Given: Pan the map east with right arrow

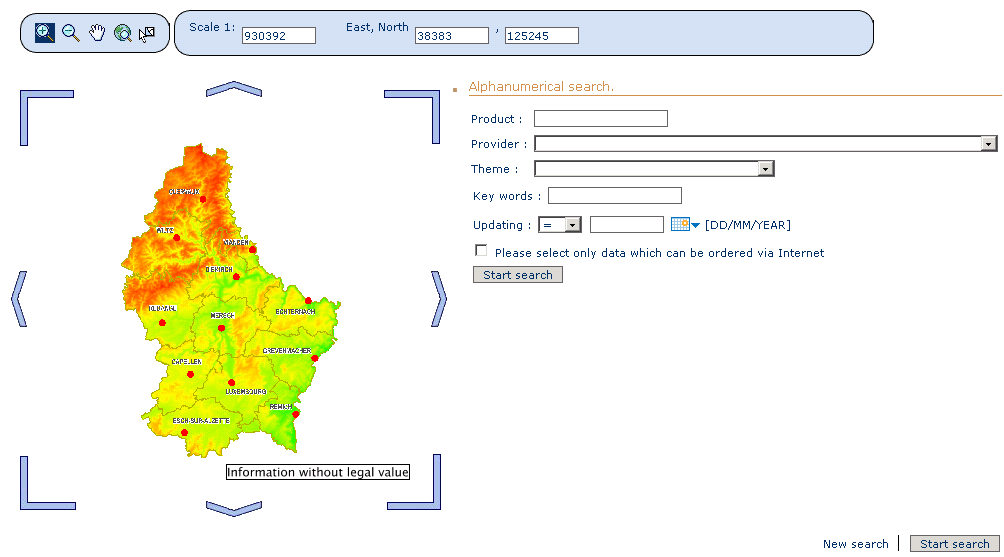Looking at the screenshot, I should click(438, 298).
